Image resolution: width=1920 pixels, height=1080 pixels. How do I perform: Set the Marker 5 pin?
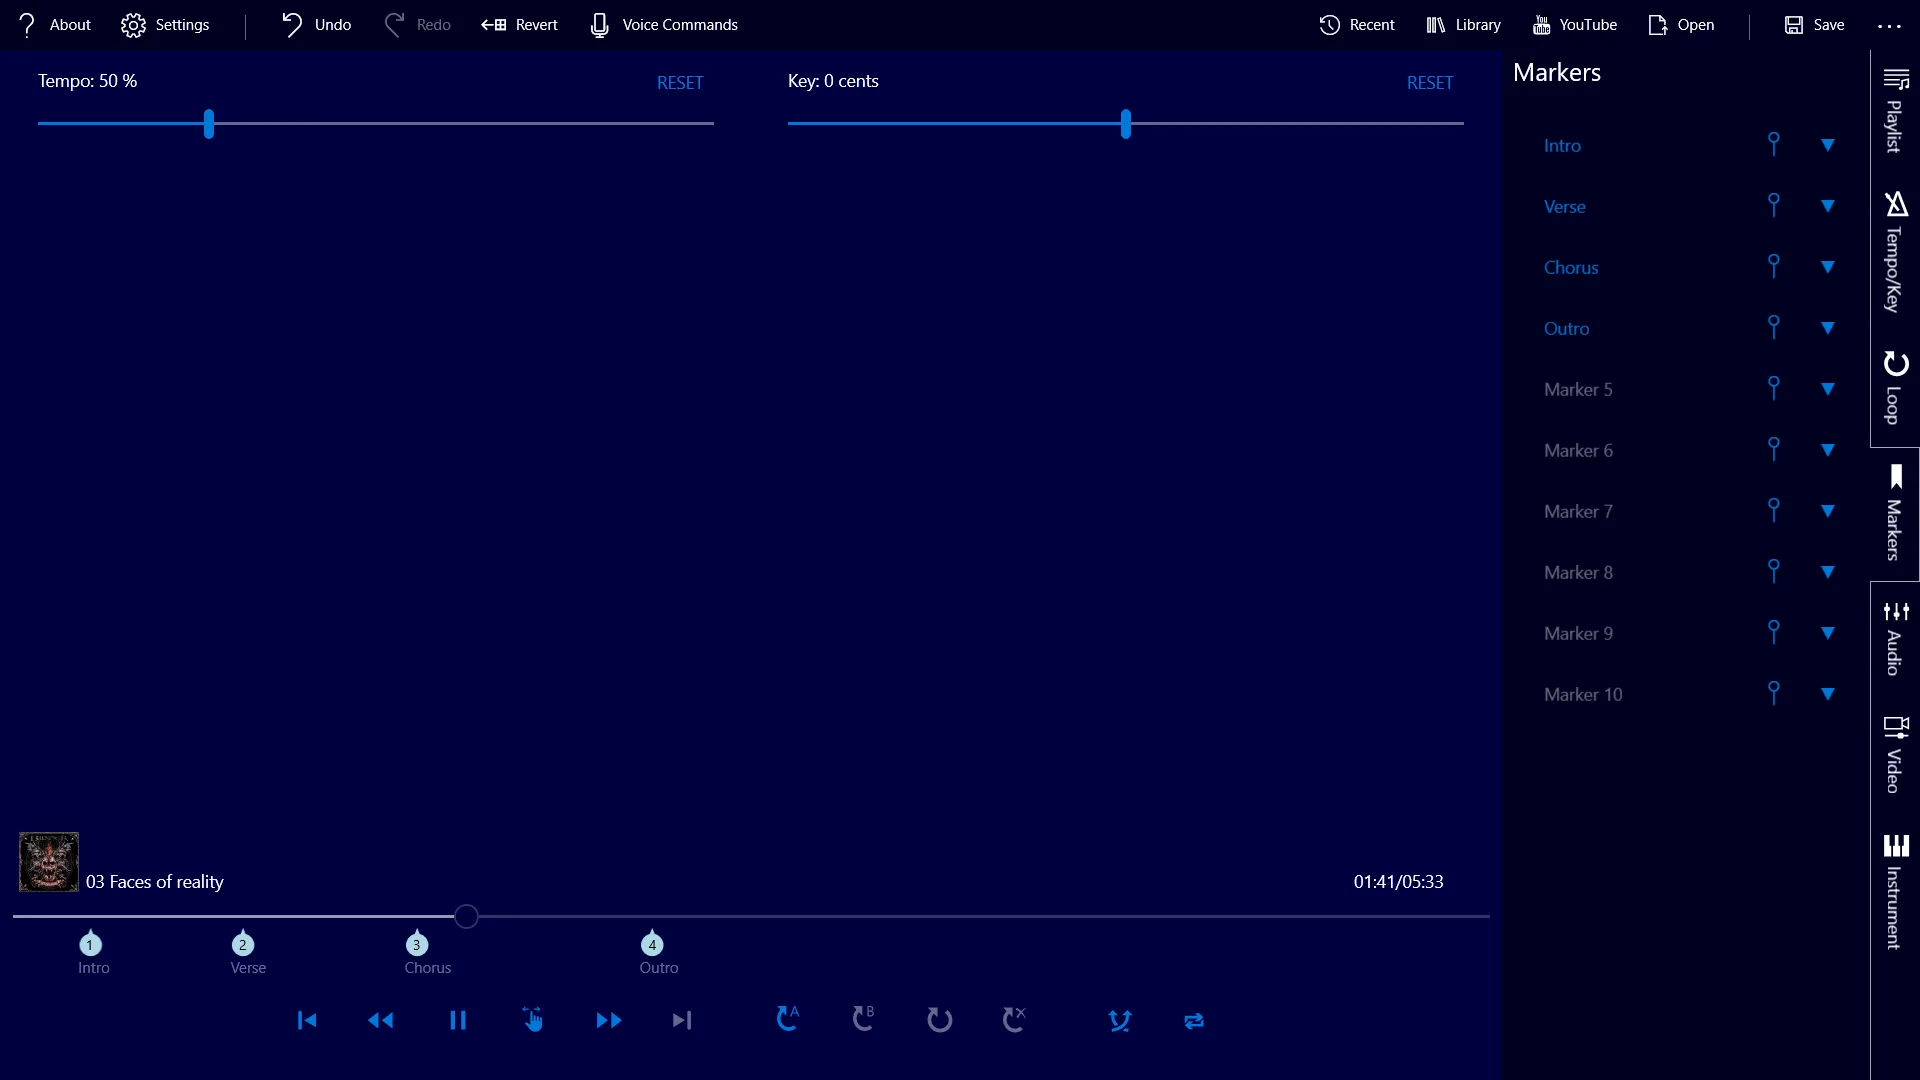coord(1773,389)
